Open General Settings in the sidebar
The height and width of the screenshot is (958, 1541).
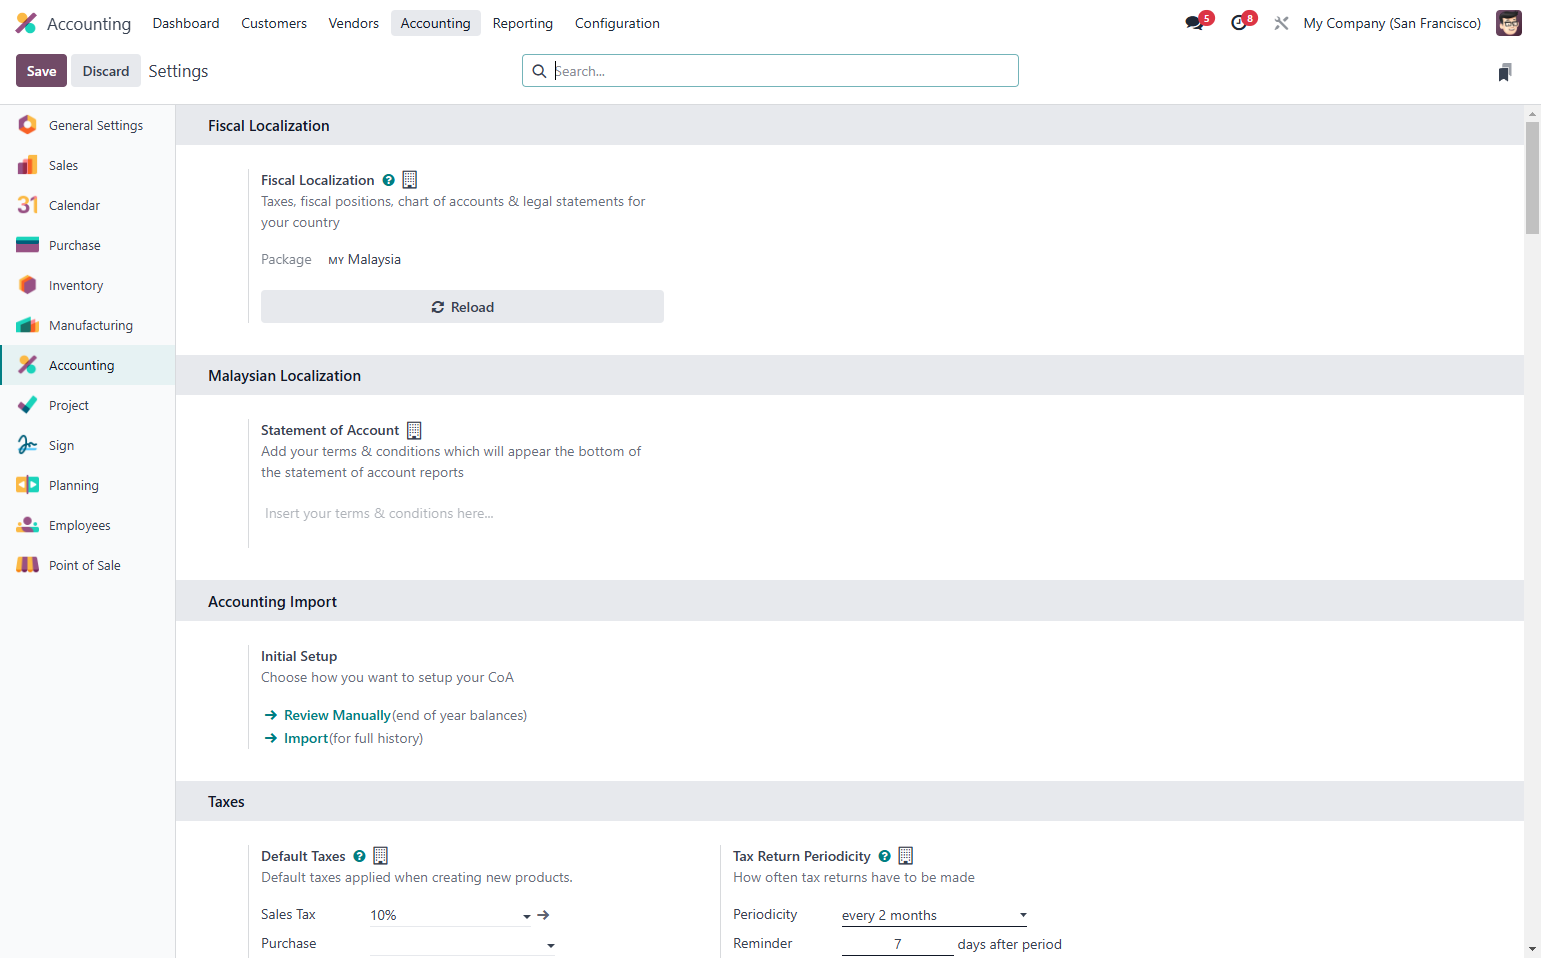88,125
